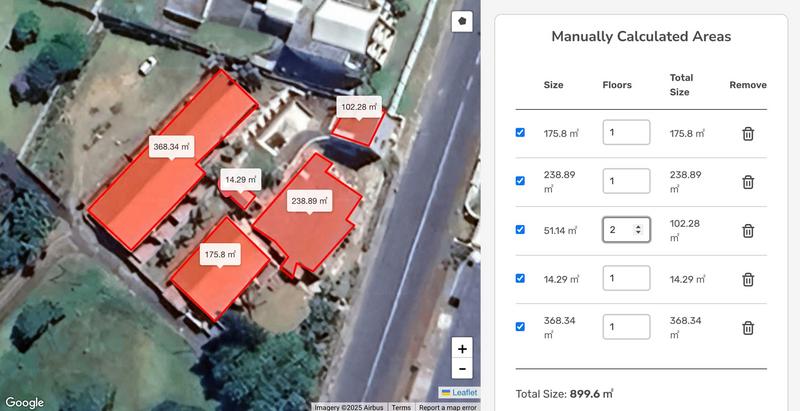This screenshot has width=800, height=411.
Task: Uncheck the 175.8 m² area checkbox
Action: tap(520, 133)
